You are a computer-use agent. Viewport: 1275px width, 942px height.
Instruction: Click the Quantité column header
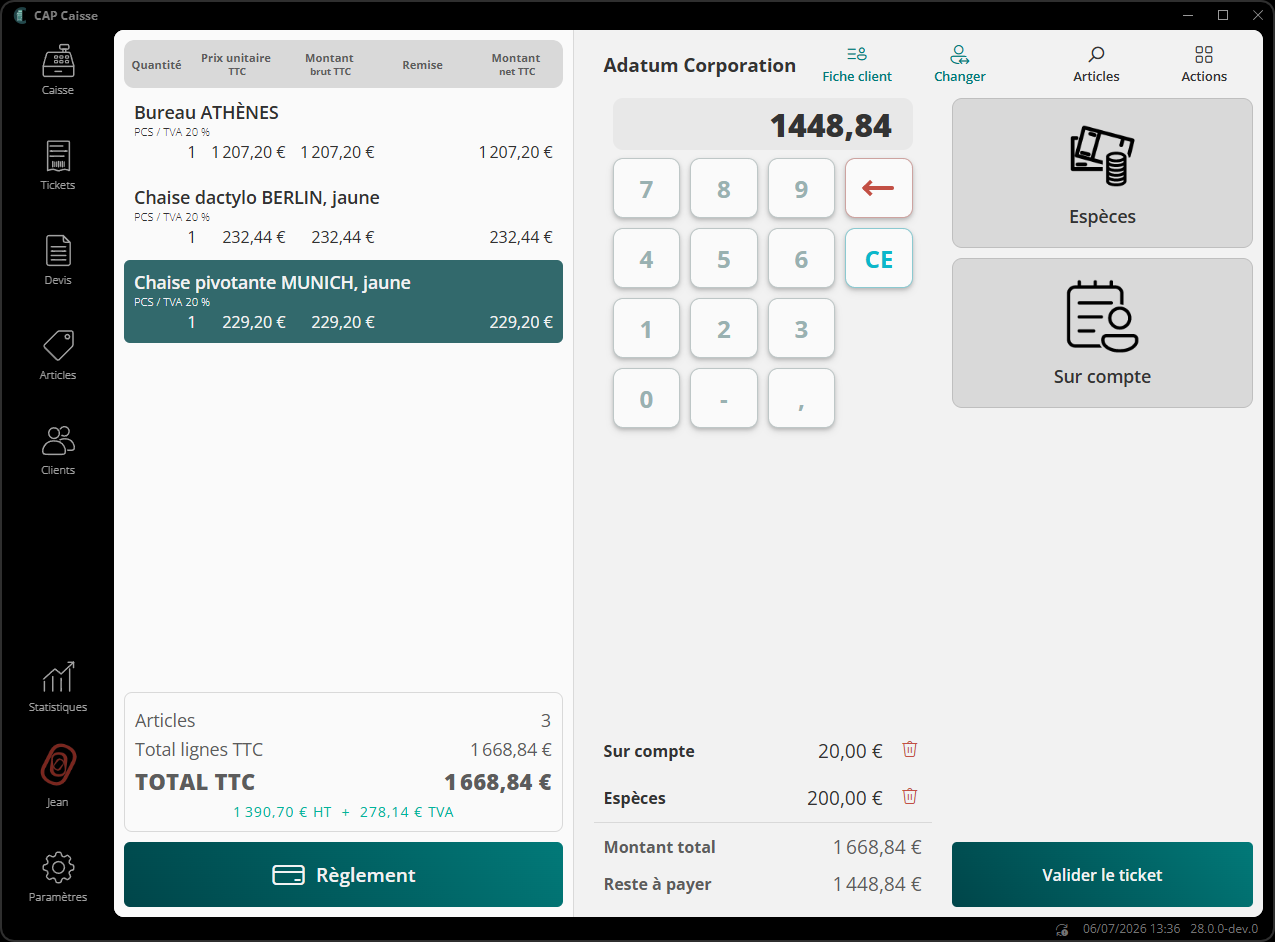(x=157, y=64)
